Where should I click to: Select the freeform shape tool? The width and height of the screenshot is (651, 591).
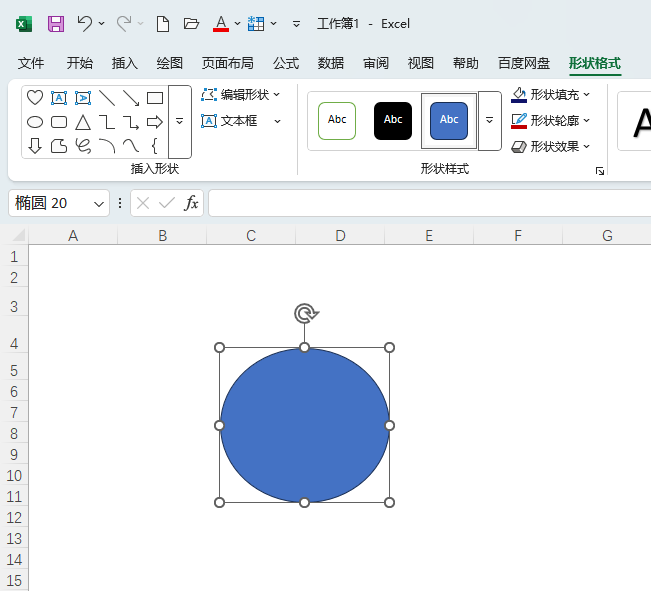[59, 146]
